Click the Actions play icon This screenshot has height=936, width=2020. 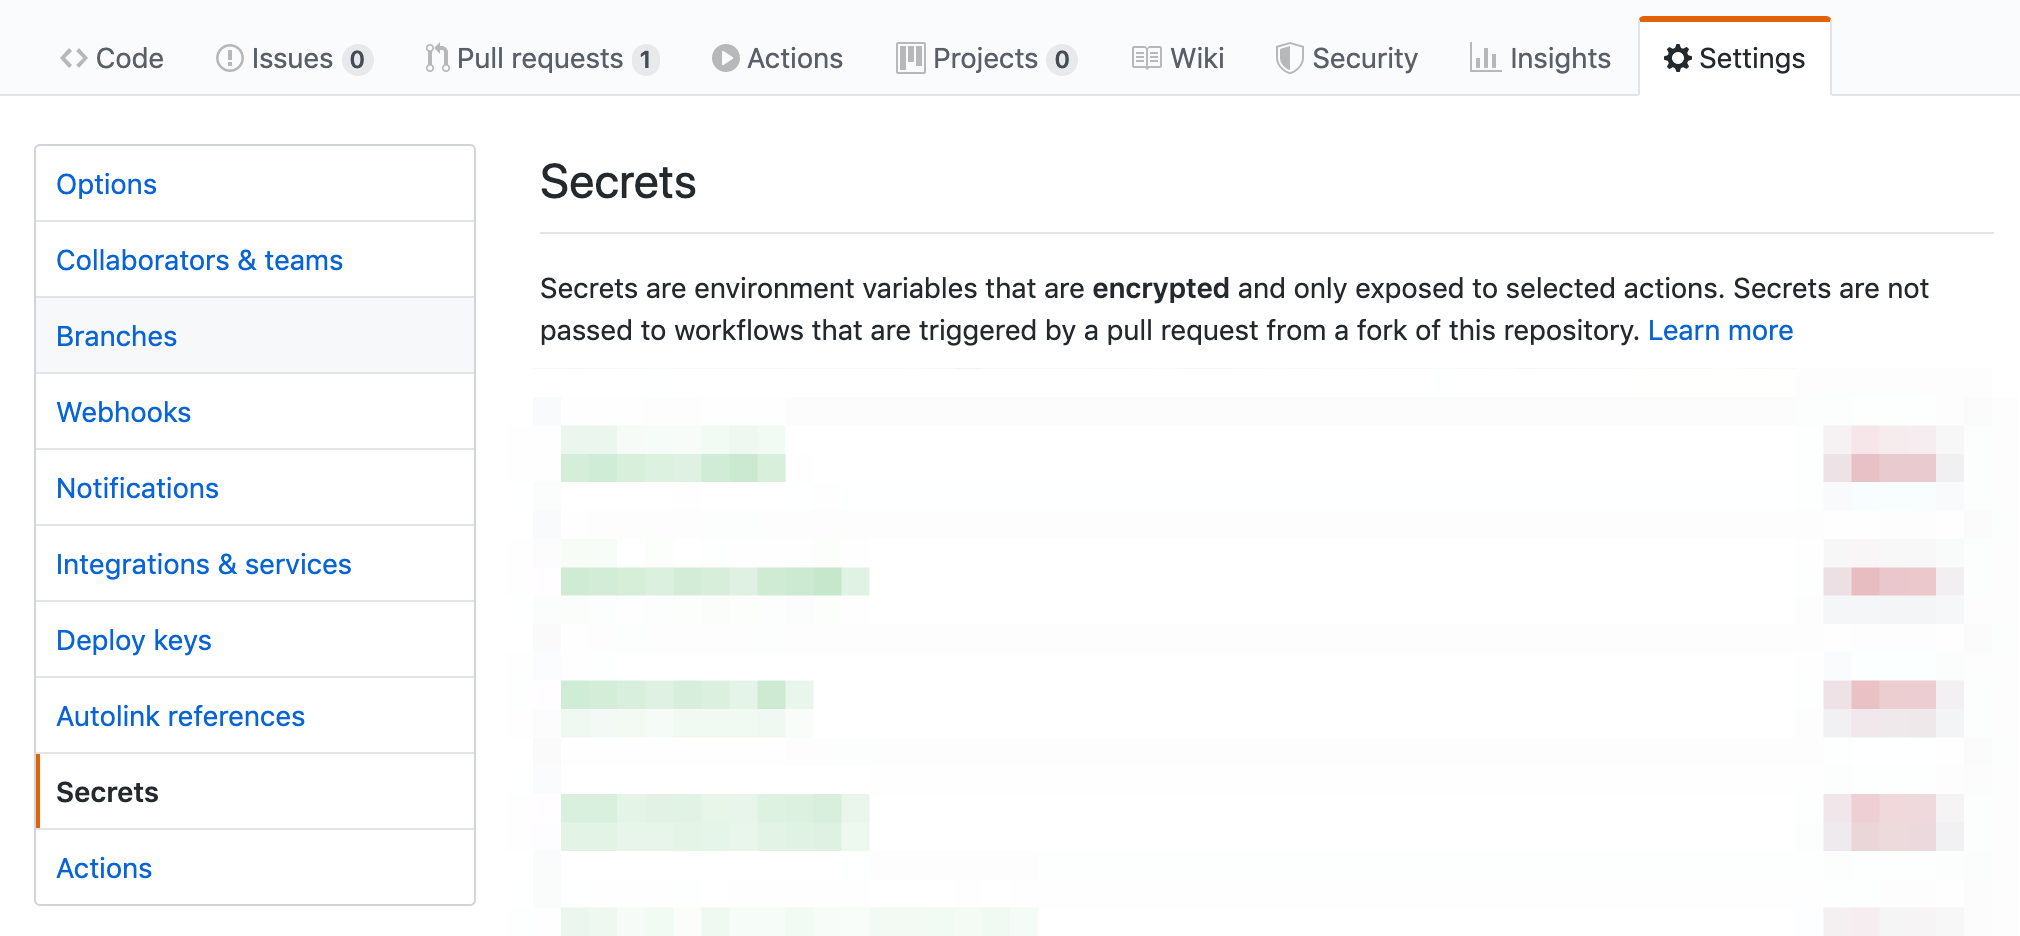[x=725, y=58]
